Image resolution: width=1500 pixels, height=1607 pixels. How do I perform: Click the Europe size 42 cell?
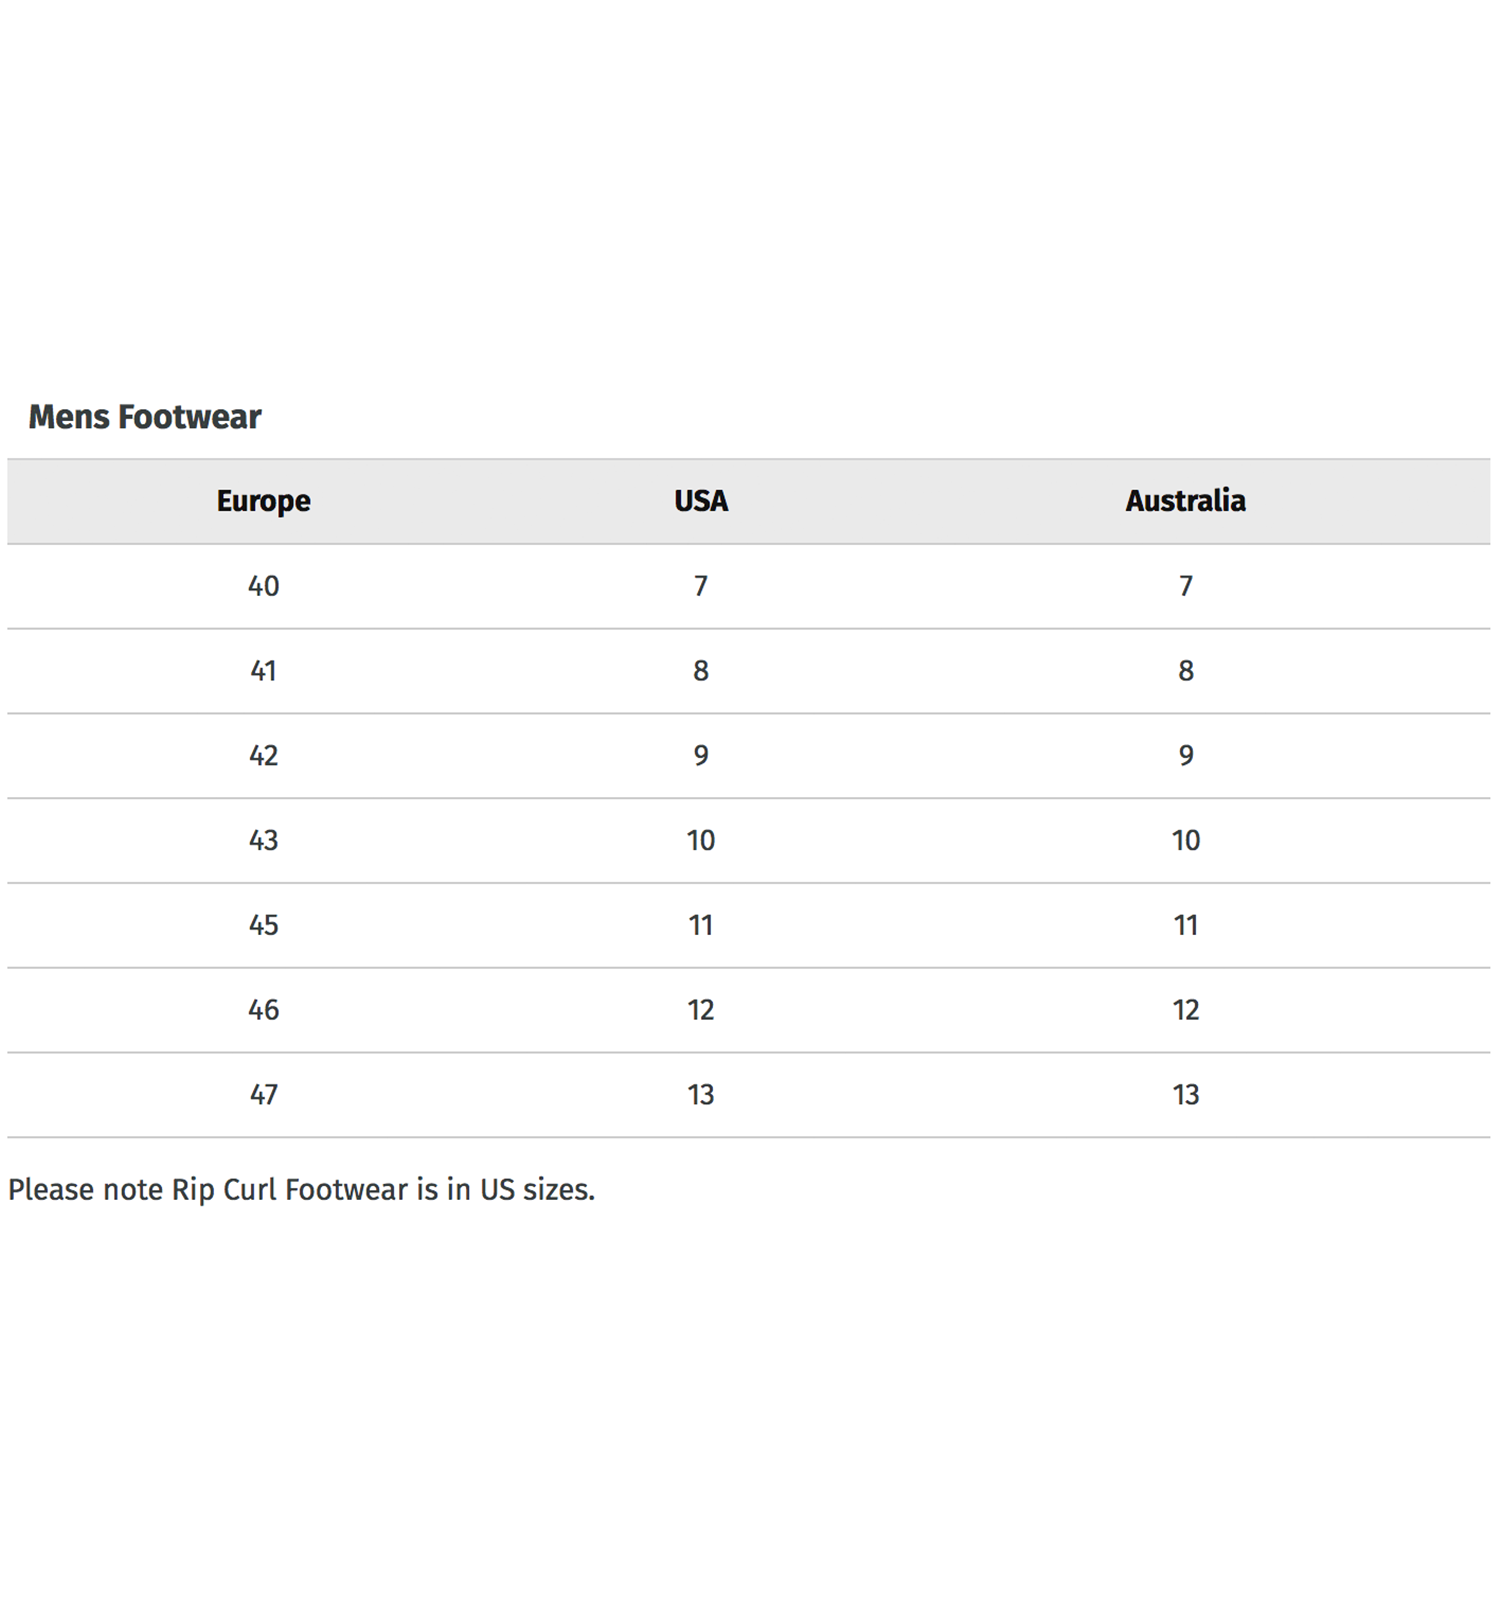pos(264,756)
